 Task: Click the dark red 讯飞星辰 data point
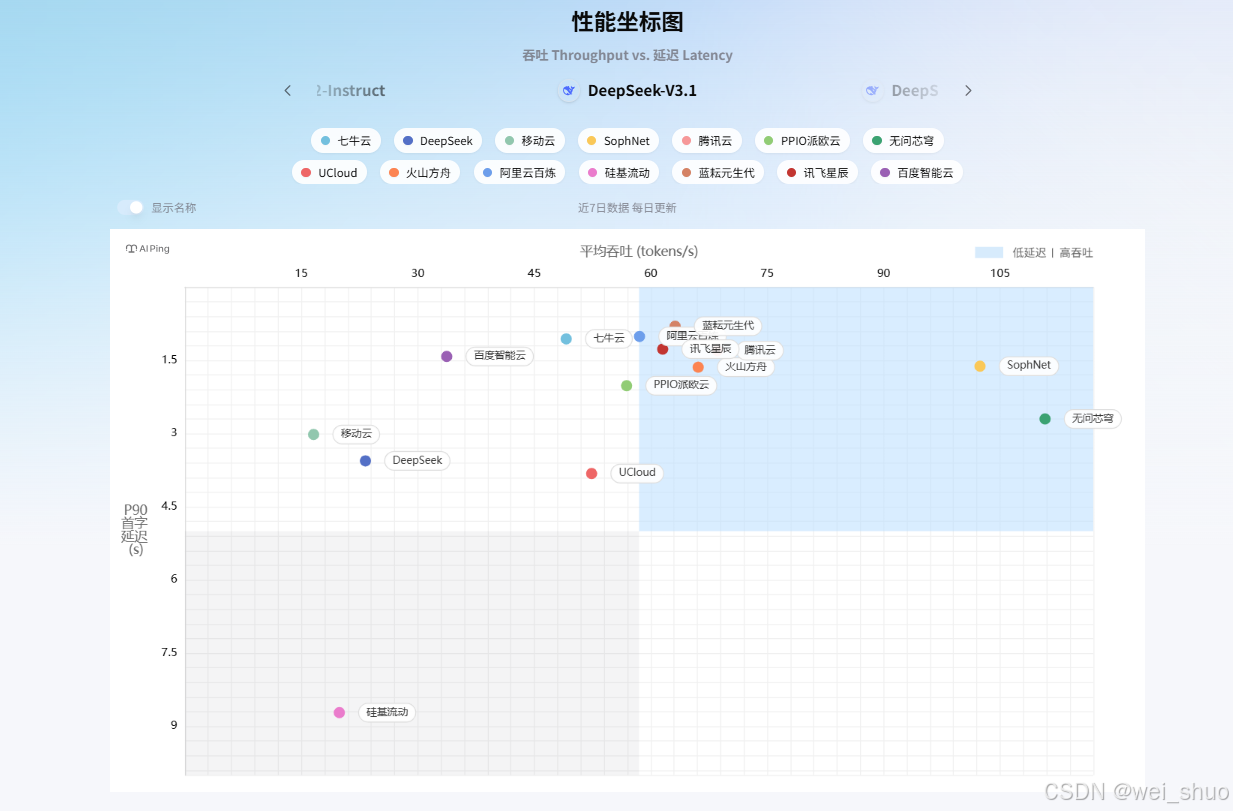coord(662,349)
